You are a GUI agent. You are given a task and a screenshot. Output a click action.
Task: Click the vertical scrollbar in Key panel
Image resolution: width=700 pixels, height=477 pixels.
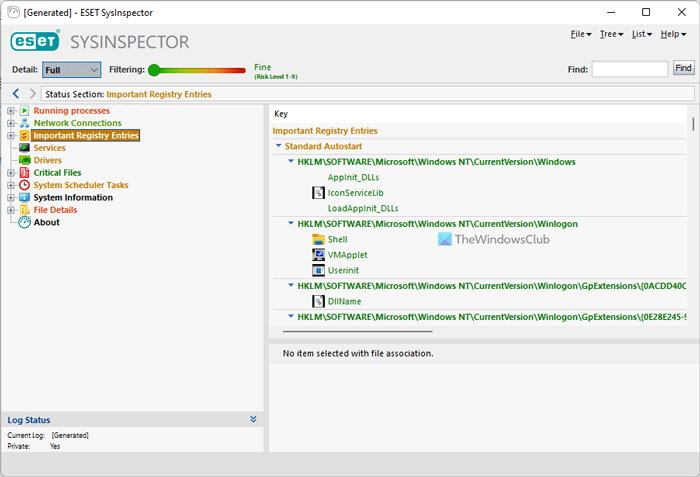(x=693, y=124)
